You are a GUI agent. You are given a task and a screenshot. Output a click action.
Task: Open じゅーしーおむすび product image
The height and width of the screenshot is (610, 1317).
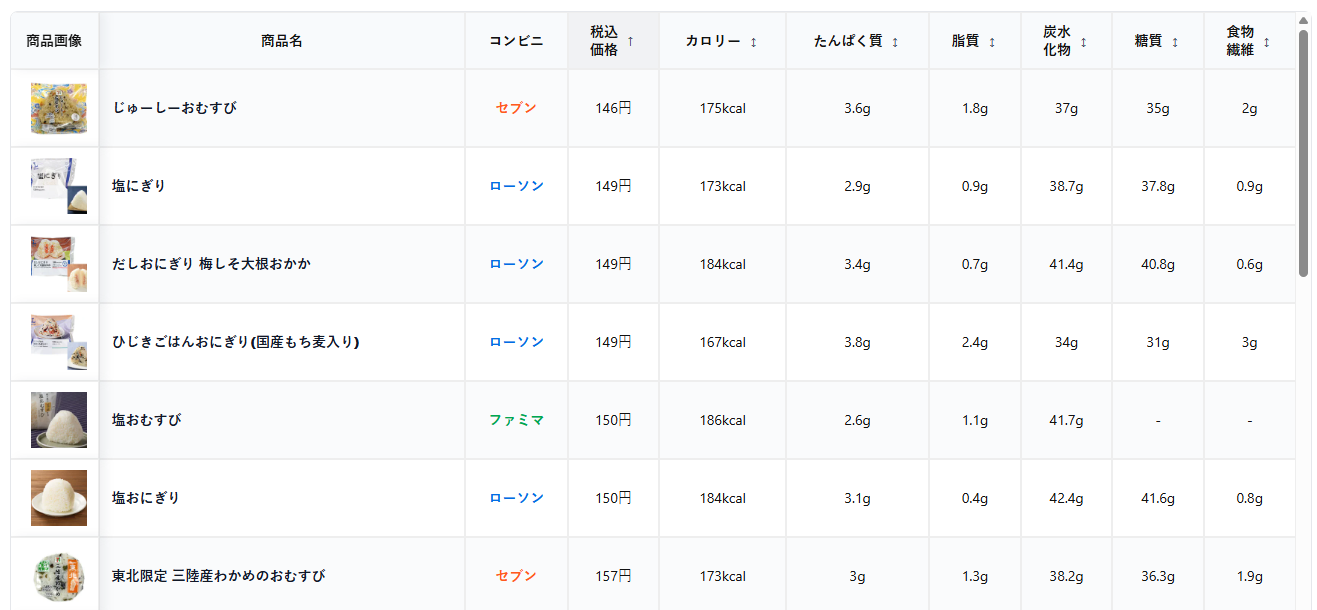[59, 108]
